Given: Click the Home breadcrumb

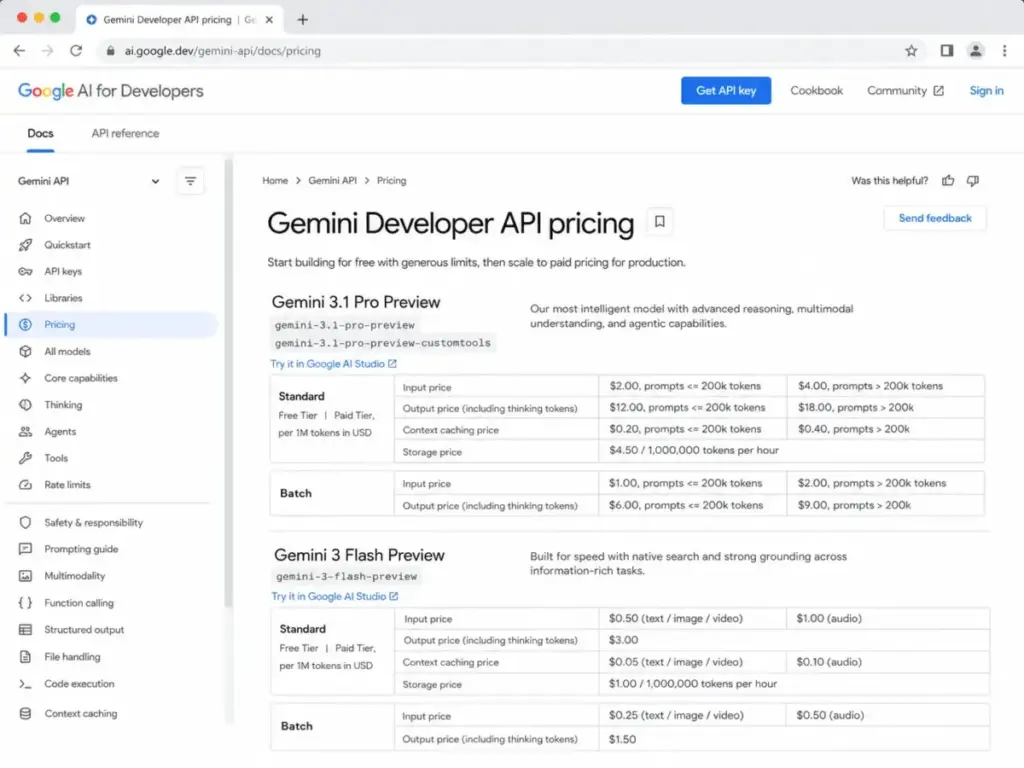Looking at the screenshot, I should (275, 180).
